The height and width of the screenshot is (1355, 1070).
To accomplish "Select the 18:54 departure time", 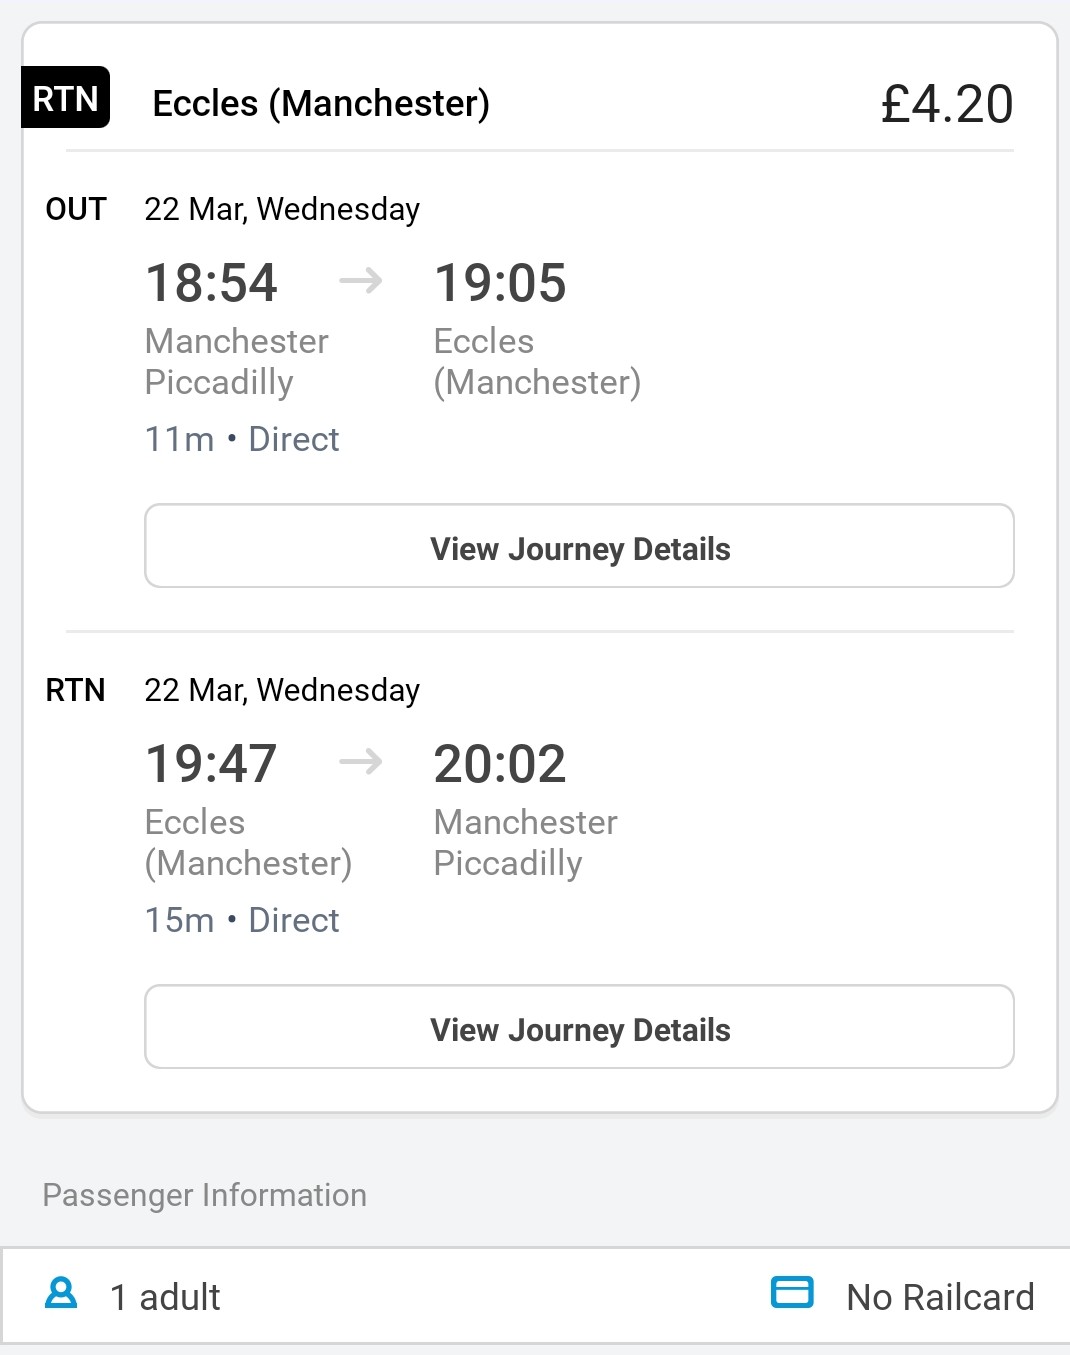I will tap(211, 283).
